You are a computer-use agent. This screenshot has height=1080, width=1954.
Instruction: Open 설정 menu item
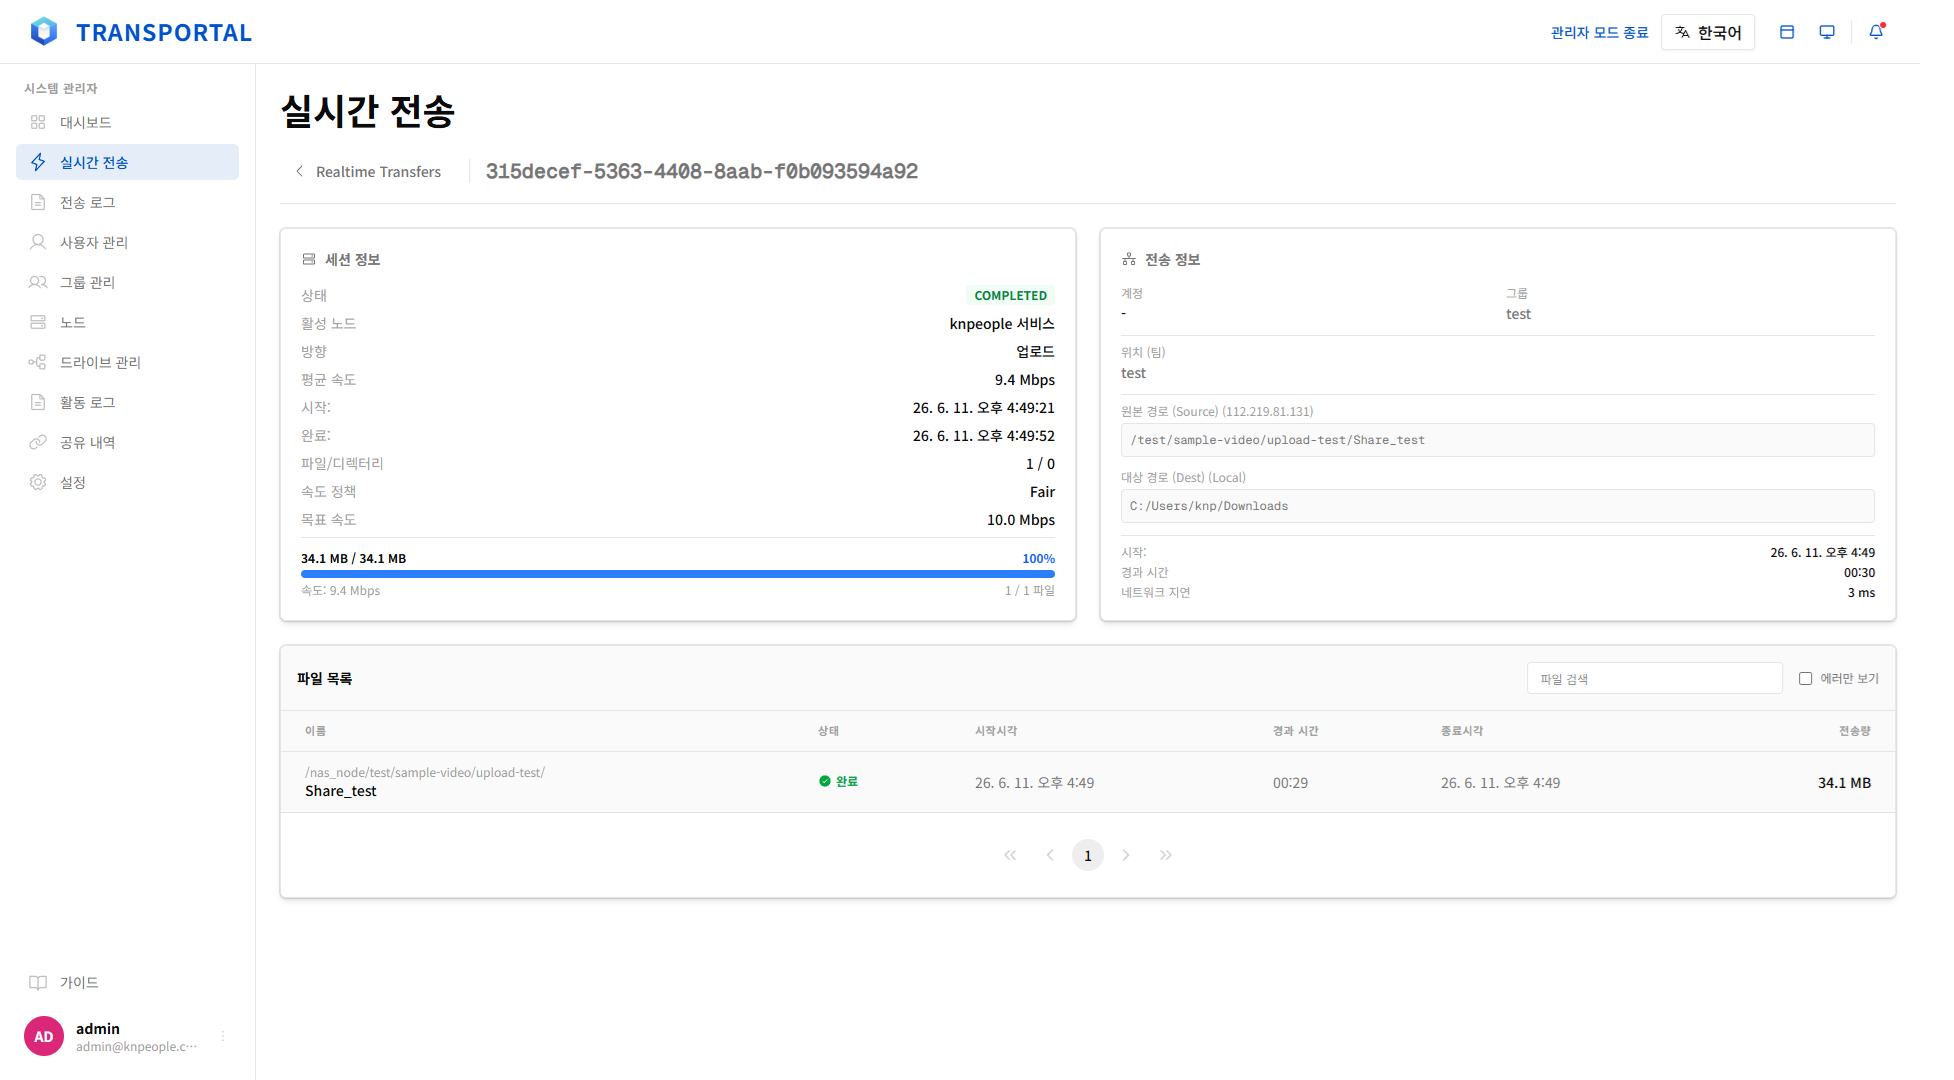point(127,482)
